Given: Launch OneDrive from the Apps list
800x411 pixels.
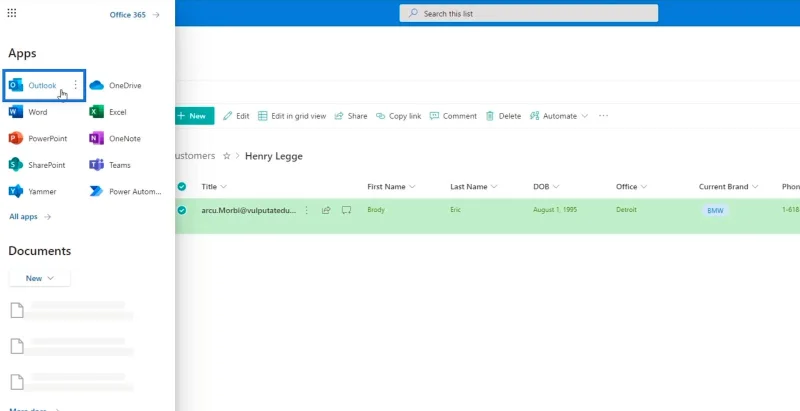Looking at the screenshot, I should 115,86.
